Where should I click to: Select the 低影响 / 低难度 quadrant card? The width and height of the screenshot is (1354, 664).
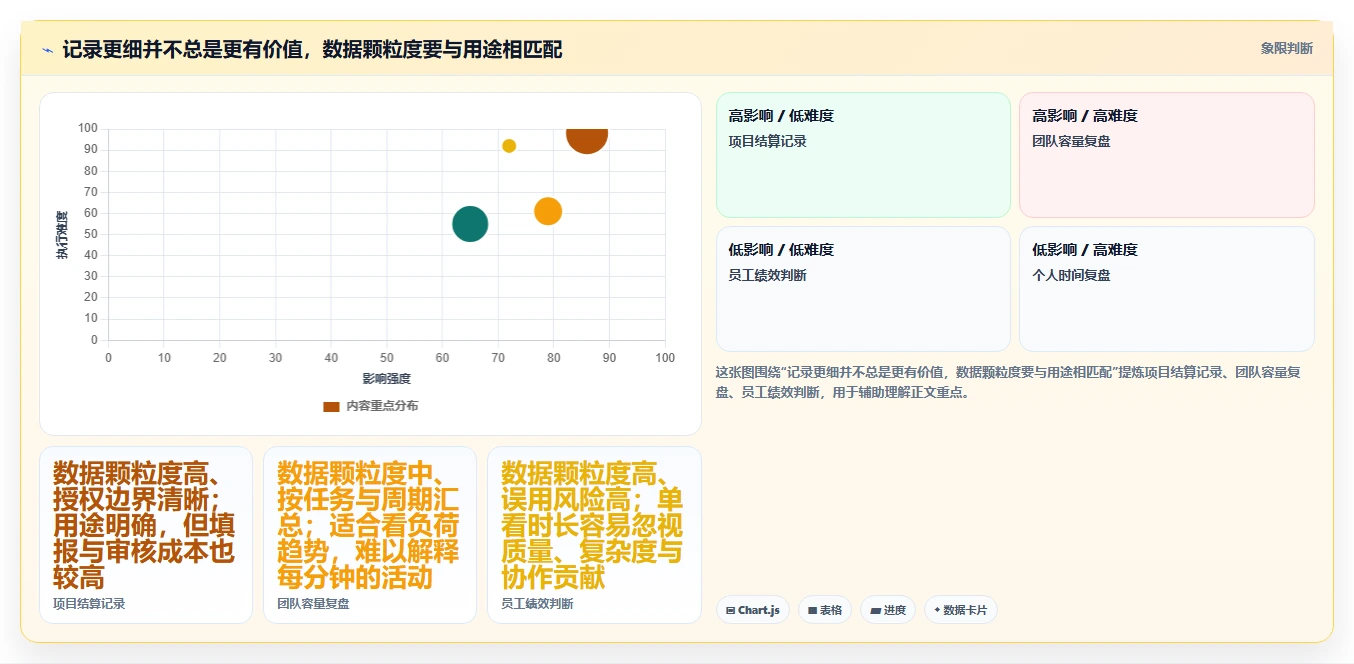[x=863, y=289]
